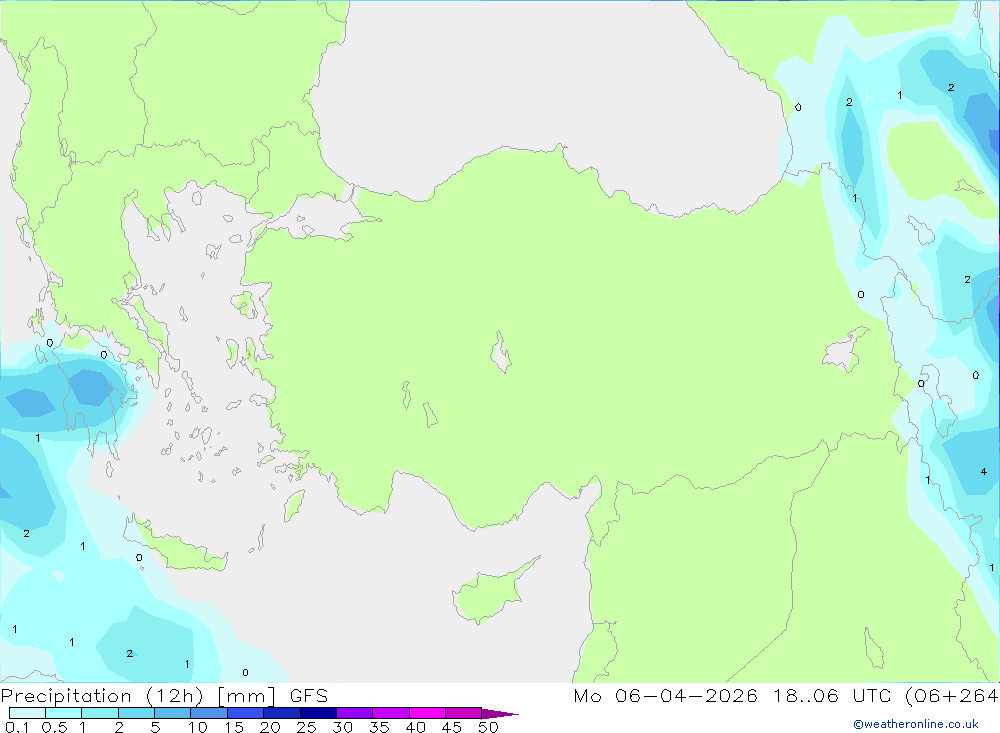
Task: Click the legend label '45'
Action: coord(452,727)
